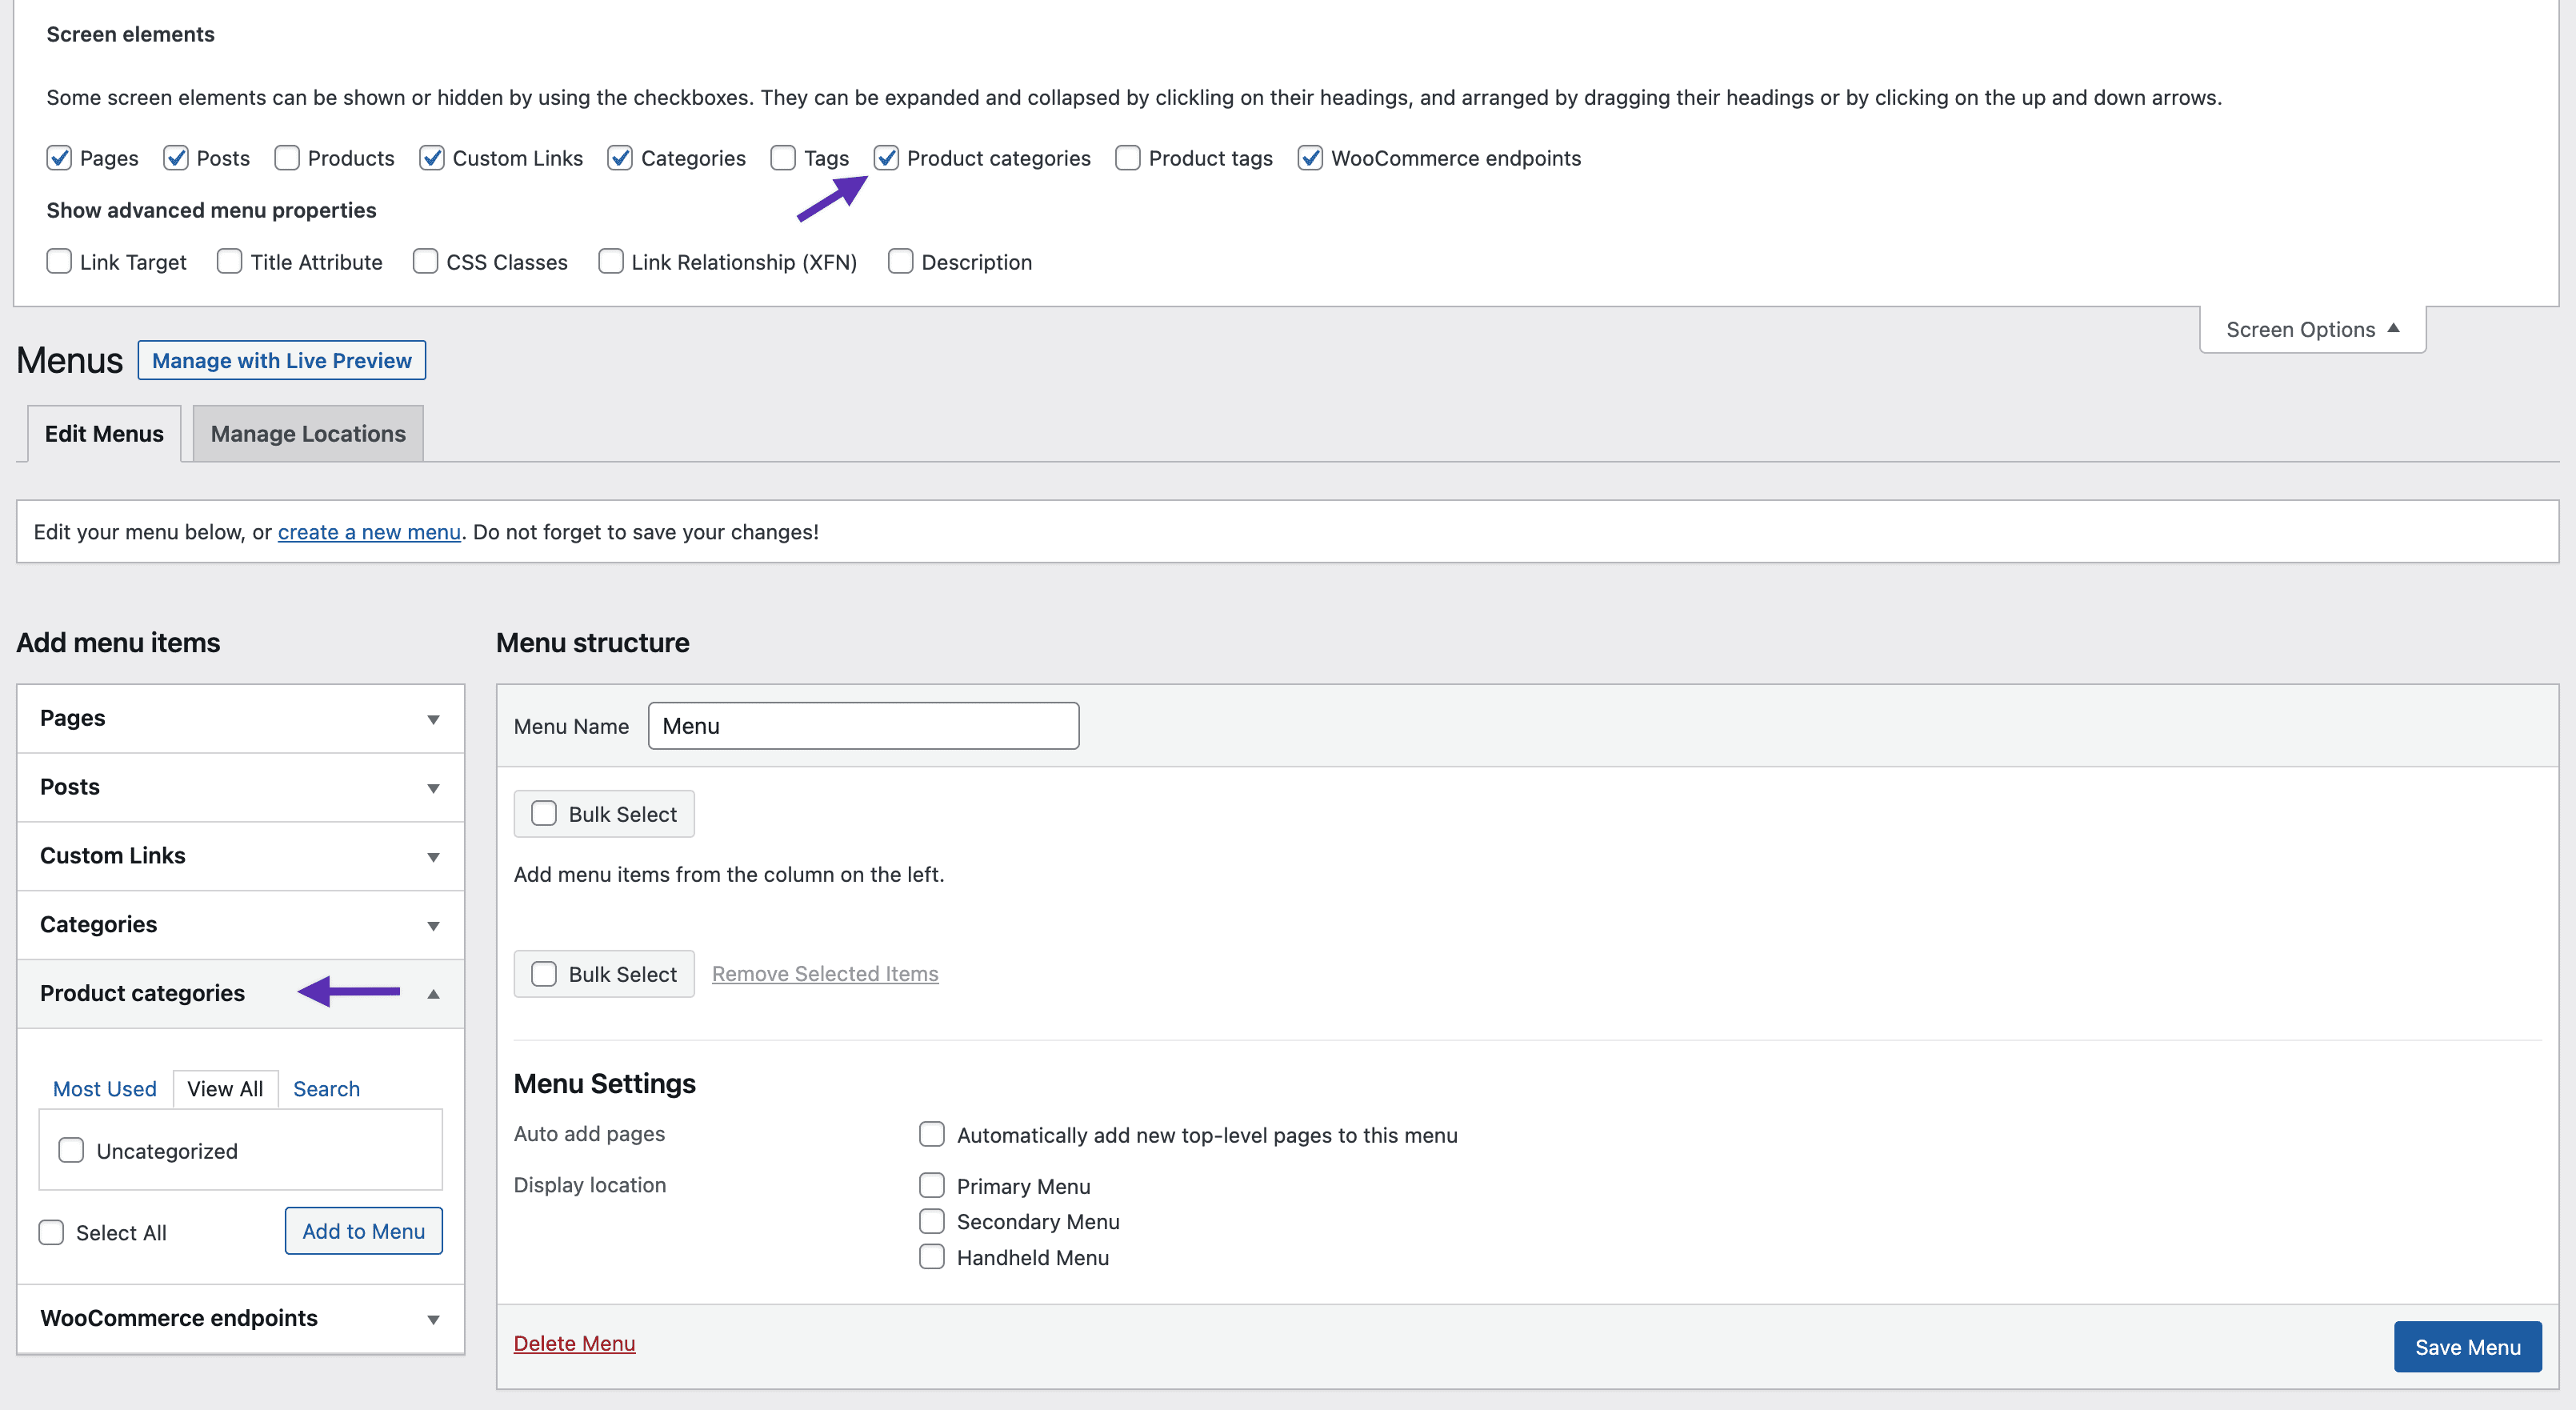This screenshot has height=1410, width=2576.
Task: Check Automatically add new top-level pages
Action: coord(931,1134)
